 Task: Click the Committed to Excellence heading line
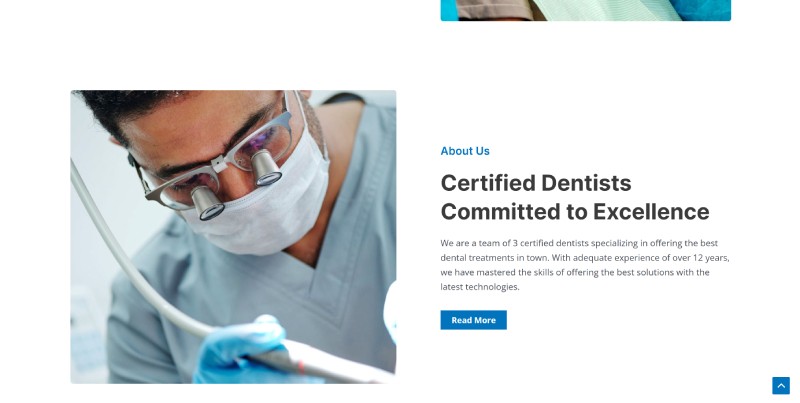(575, 212)
